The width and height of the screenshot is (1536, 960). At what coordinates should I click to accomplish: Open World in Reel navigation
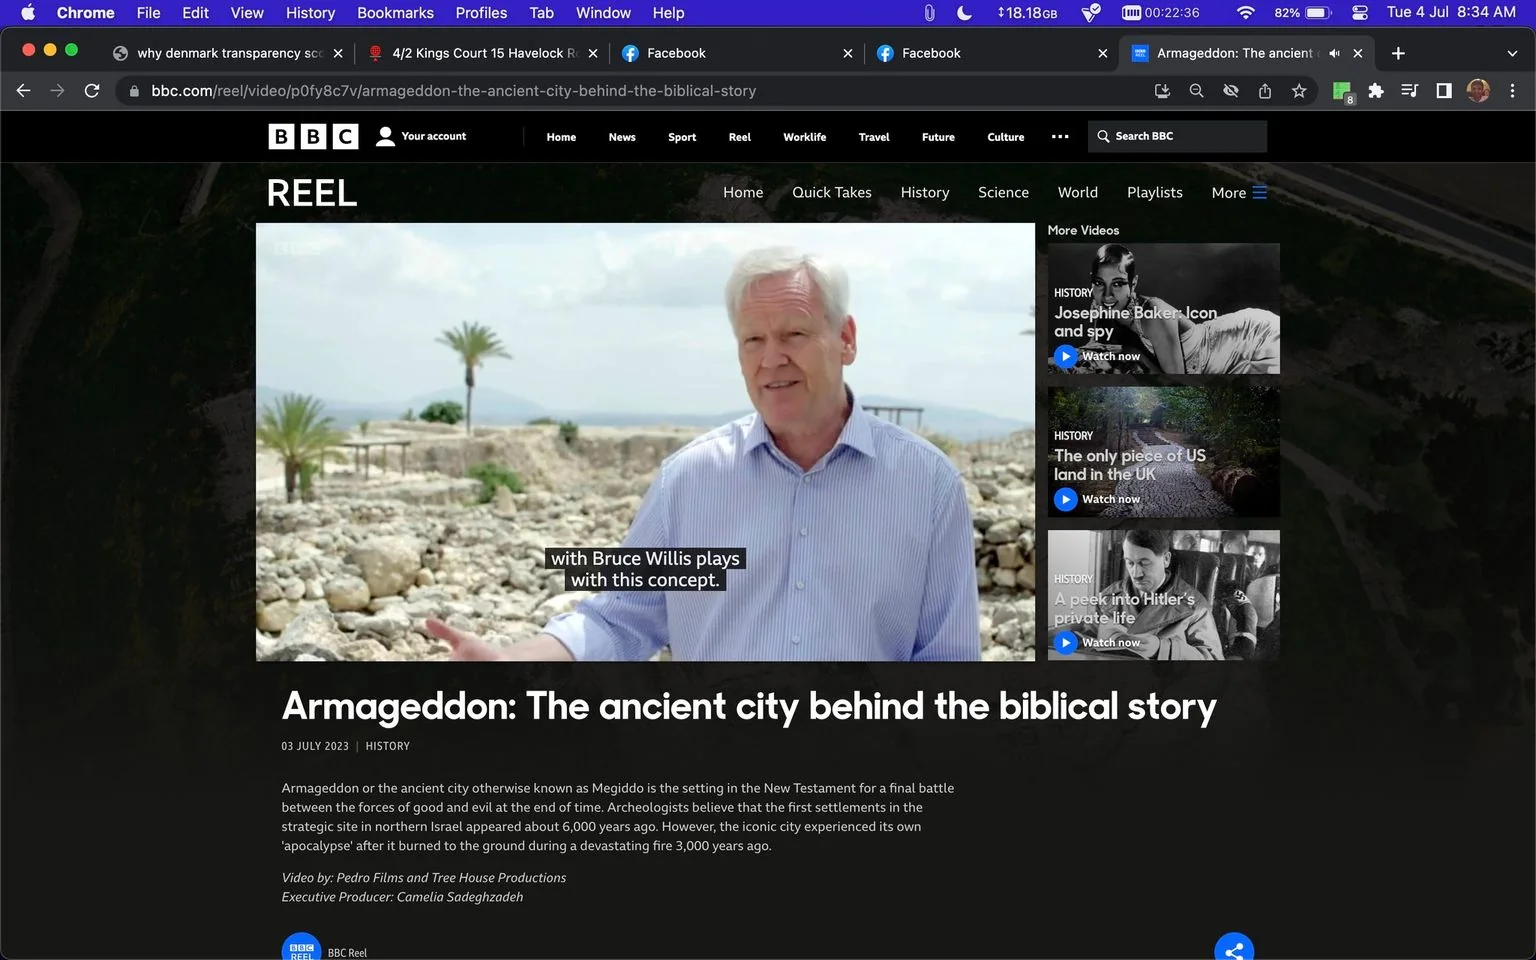[1078, 192]
